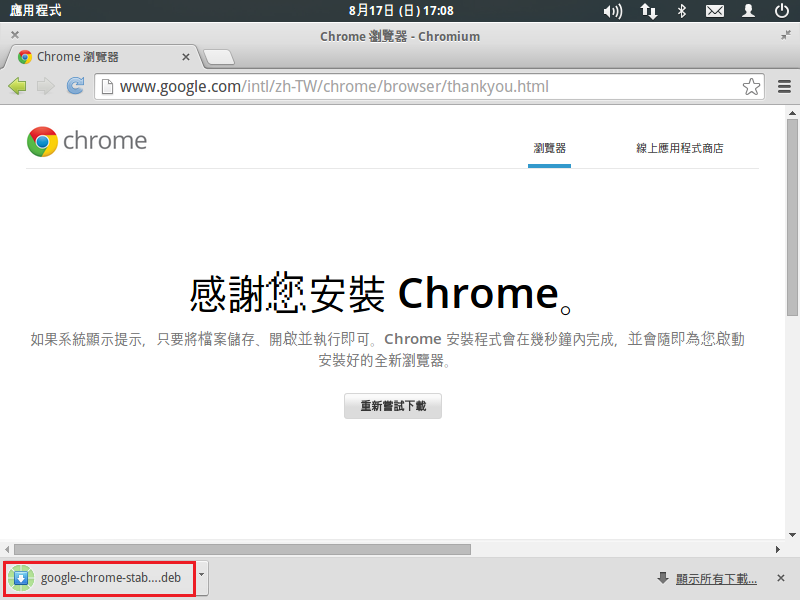Click the 顯示所有下載 link
800x600 pixels.
click(716, 579)
